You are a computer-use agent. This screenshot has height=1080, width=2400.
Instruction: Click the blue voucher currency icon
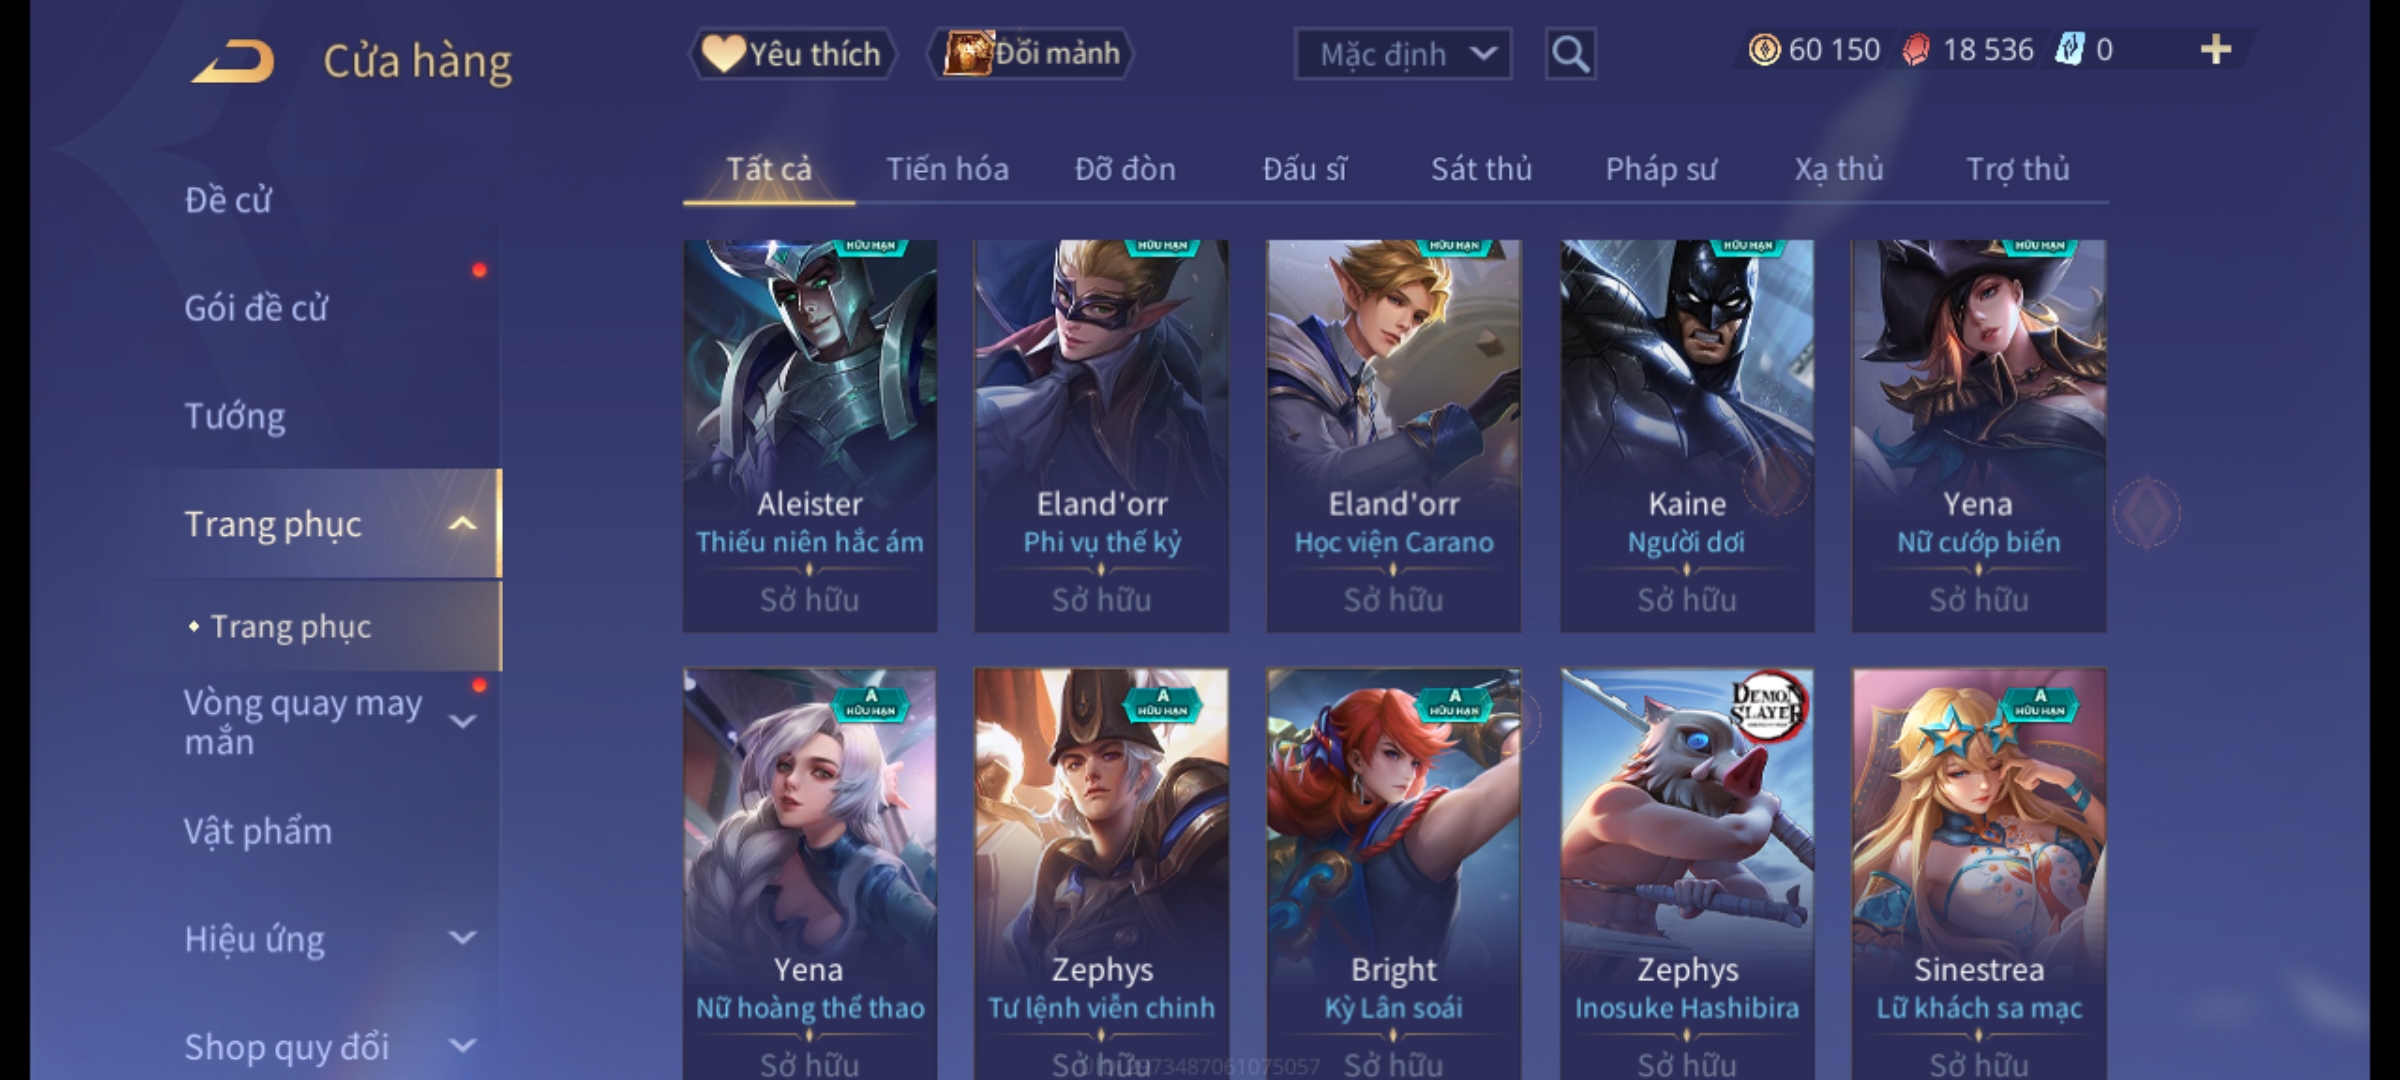pos(2069,50)
